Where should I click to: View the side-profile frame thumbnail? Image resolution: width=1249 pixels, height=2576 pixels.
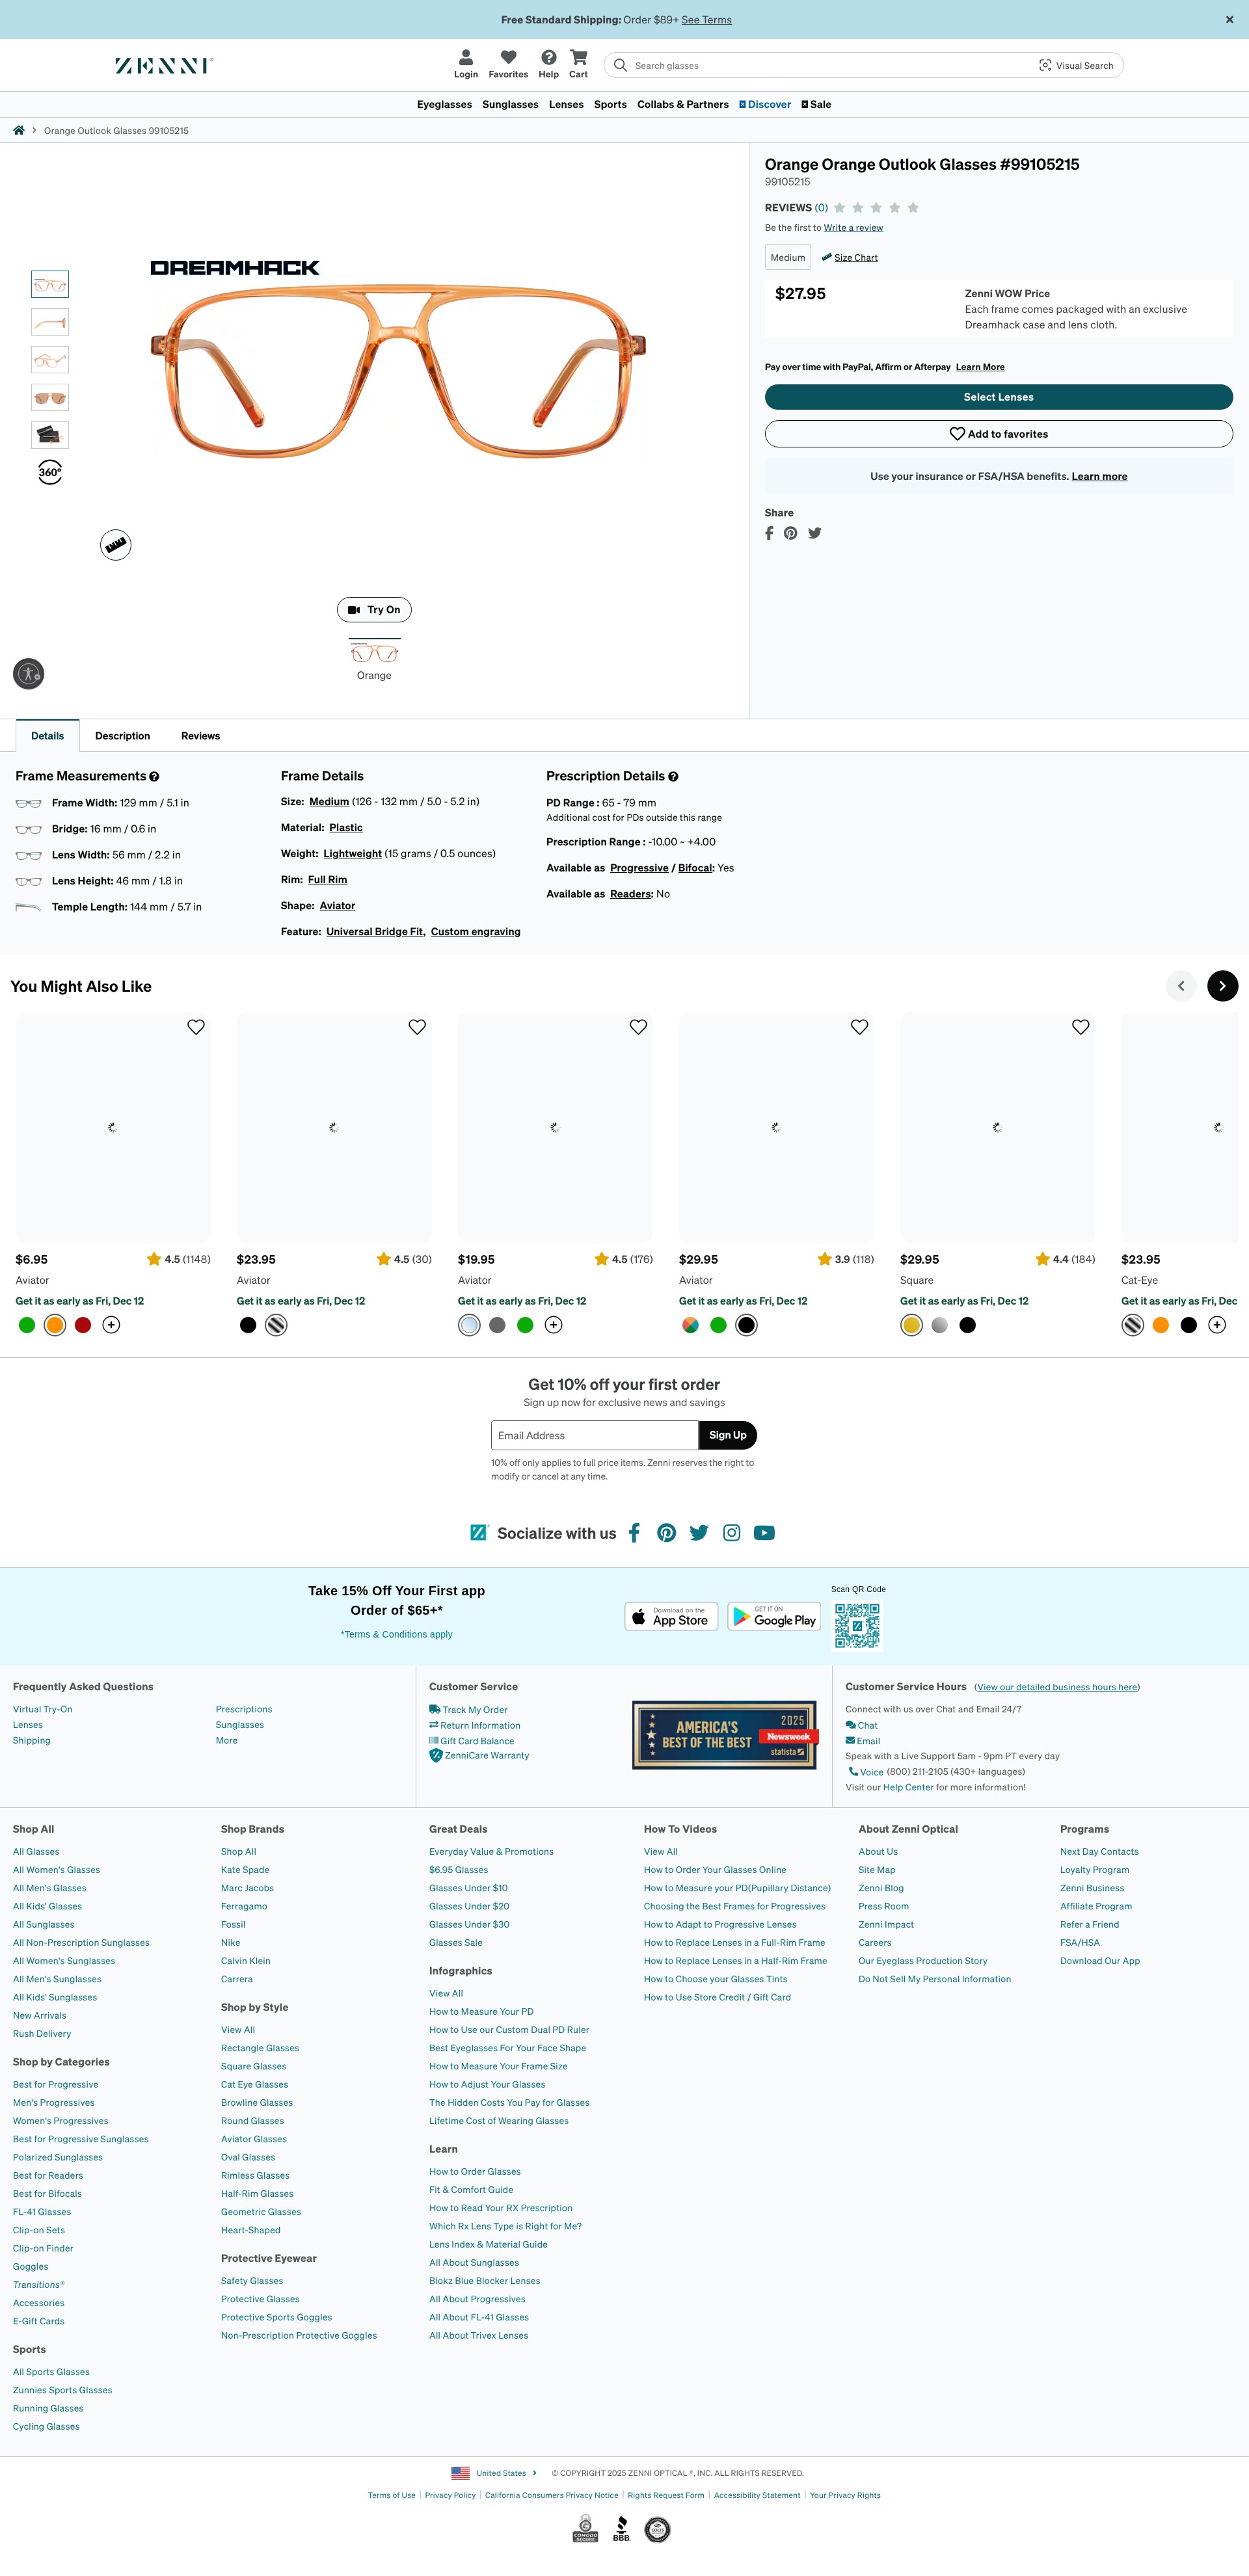(50, 322)
